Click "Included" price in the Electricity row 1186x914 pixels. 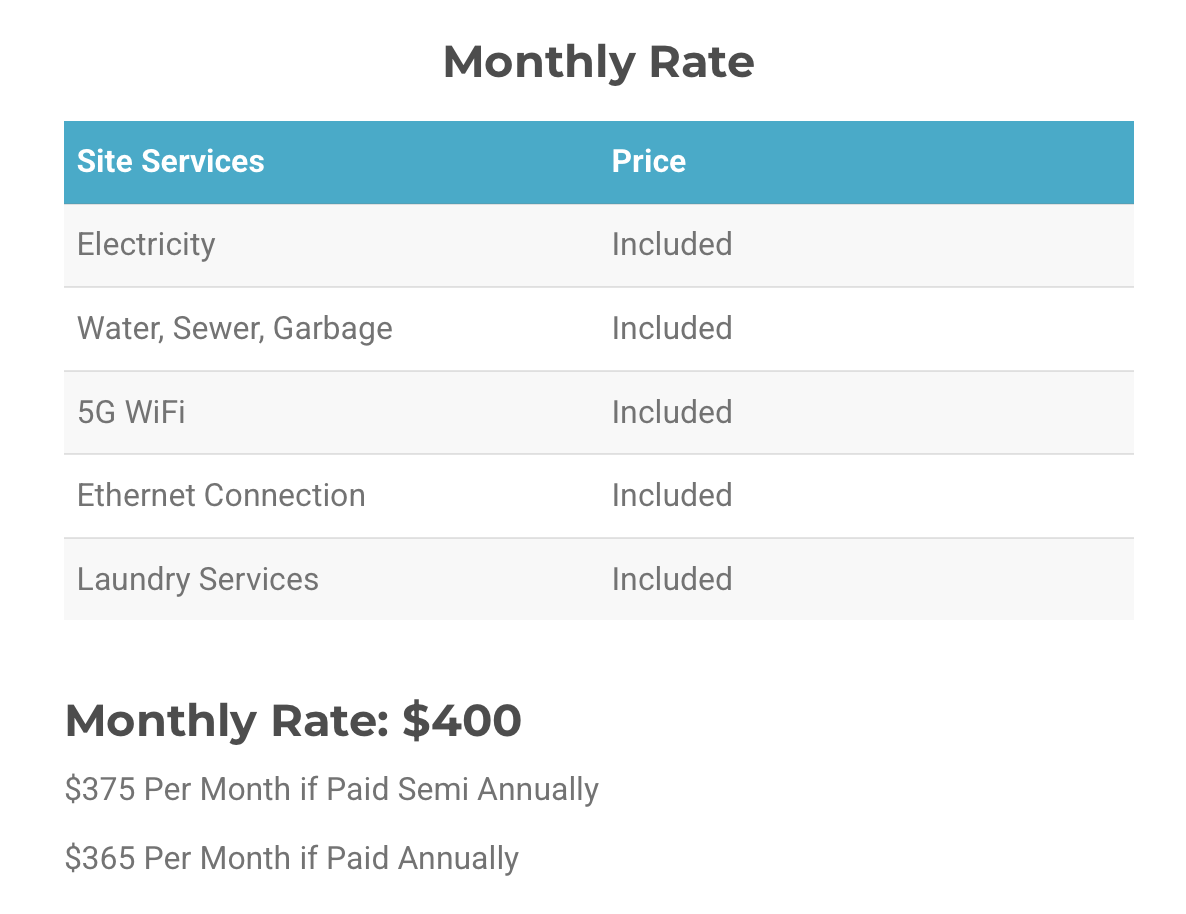point(672,245)
